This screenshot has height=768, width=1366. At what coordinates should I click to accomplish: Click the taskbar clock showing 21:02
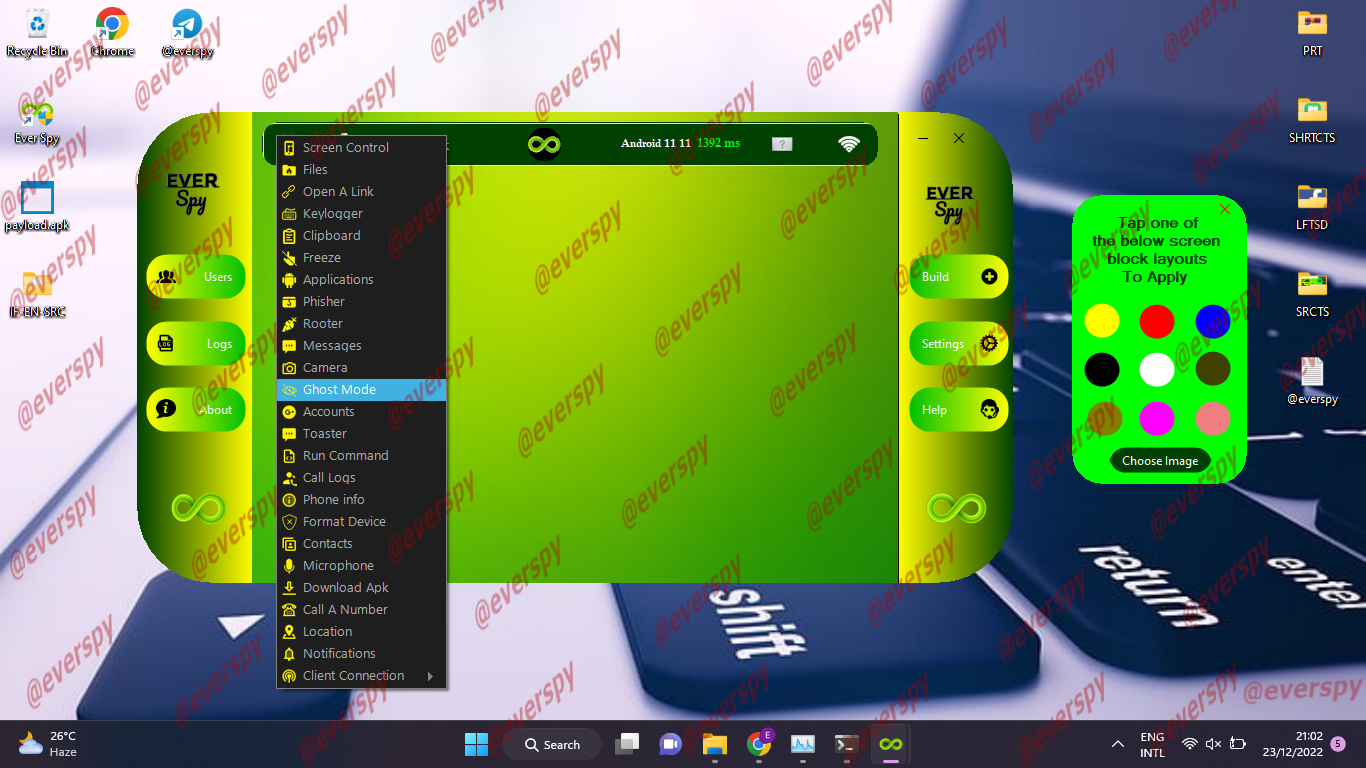coord(1293,744)
